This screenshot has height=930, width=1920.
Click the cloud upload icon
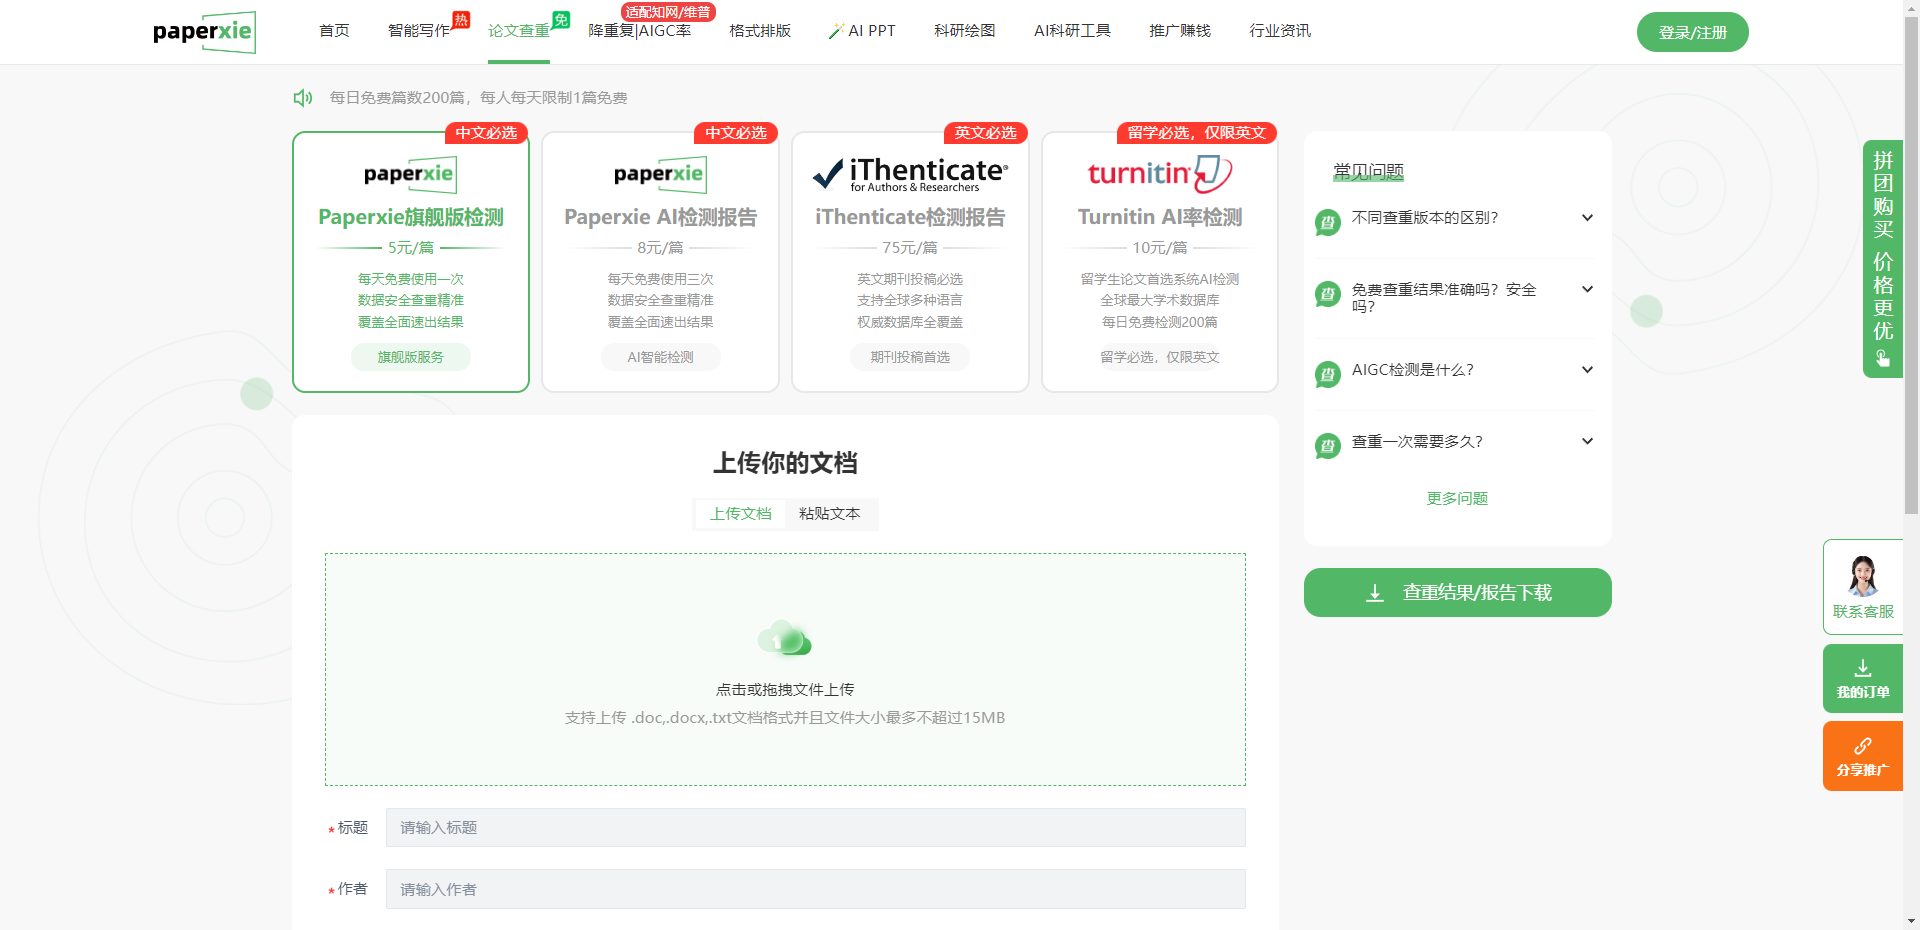[785, 639]
